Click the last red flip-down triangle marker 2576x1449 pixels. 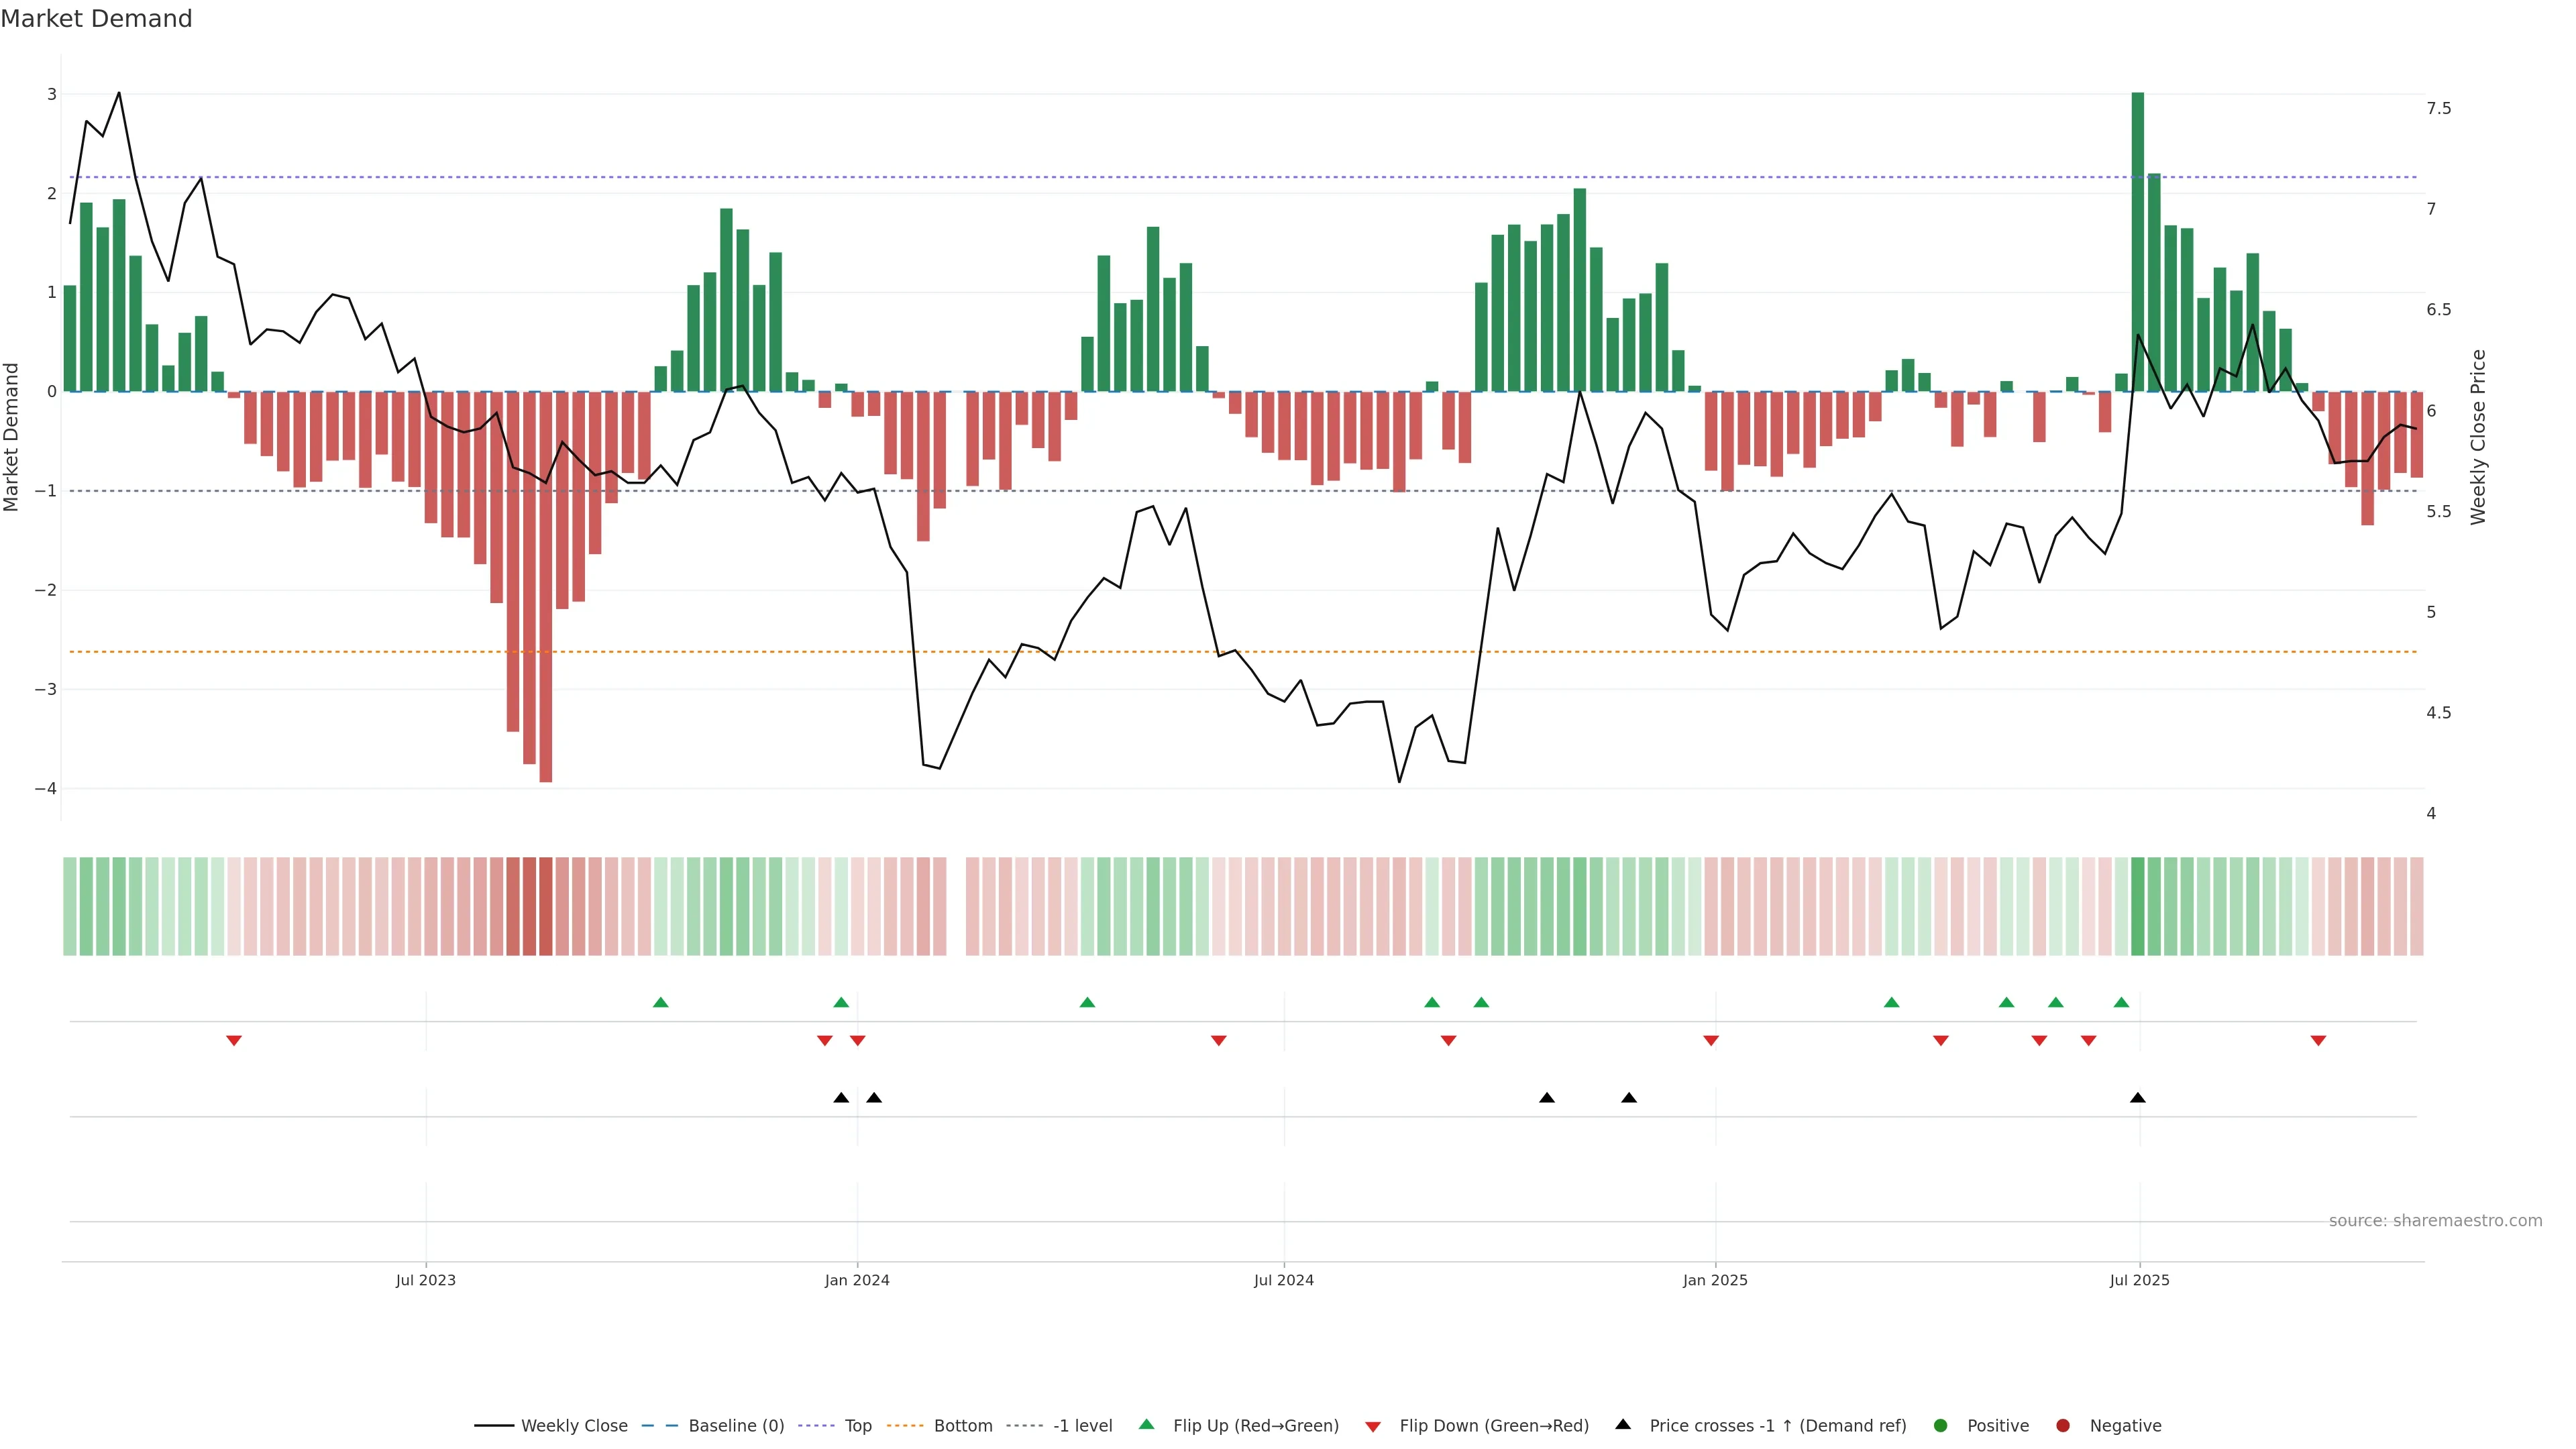coord(2318,1041)
